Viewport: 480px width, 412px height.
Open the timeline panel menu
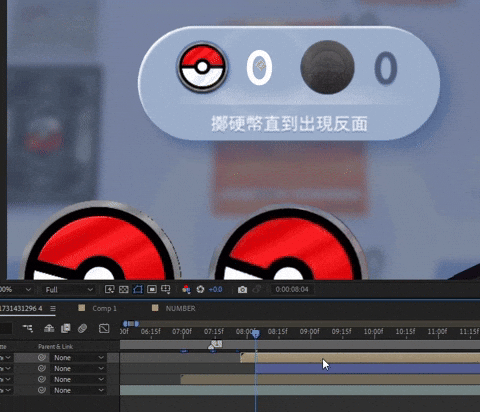(x=53, y=308)
